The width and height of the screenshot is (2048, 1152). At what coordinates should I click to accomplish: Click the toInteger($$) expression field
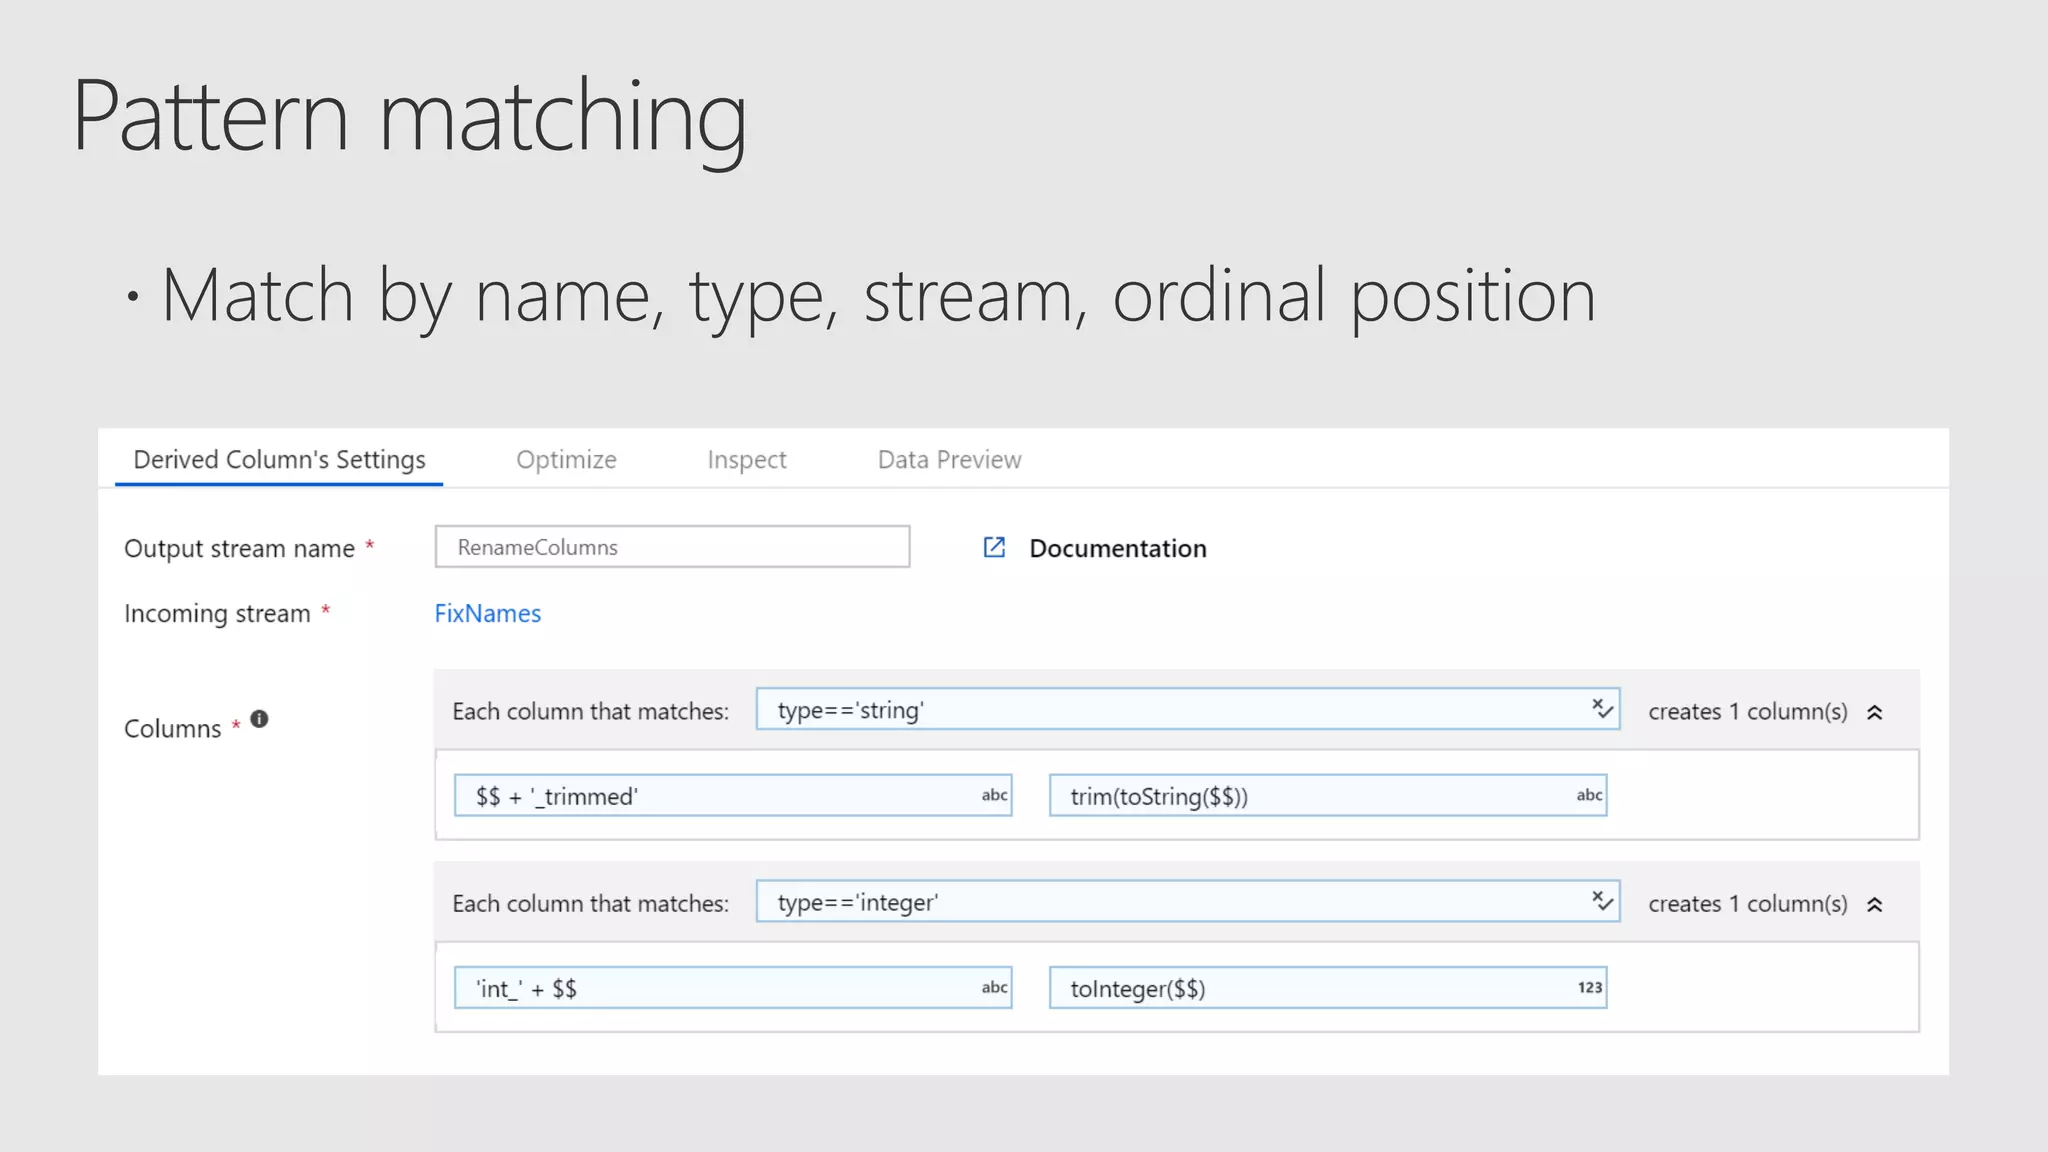point(1300,988)
